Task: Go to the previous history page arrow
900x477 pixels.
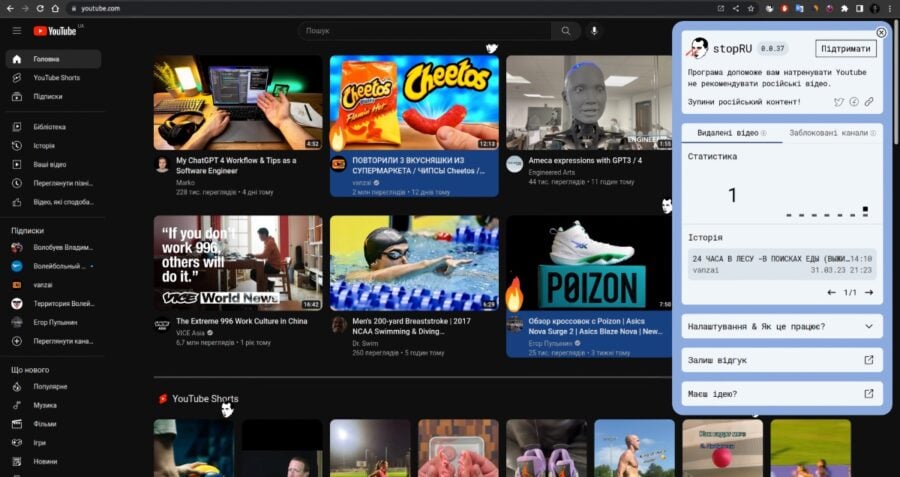Action: tap(831, 293)
